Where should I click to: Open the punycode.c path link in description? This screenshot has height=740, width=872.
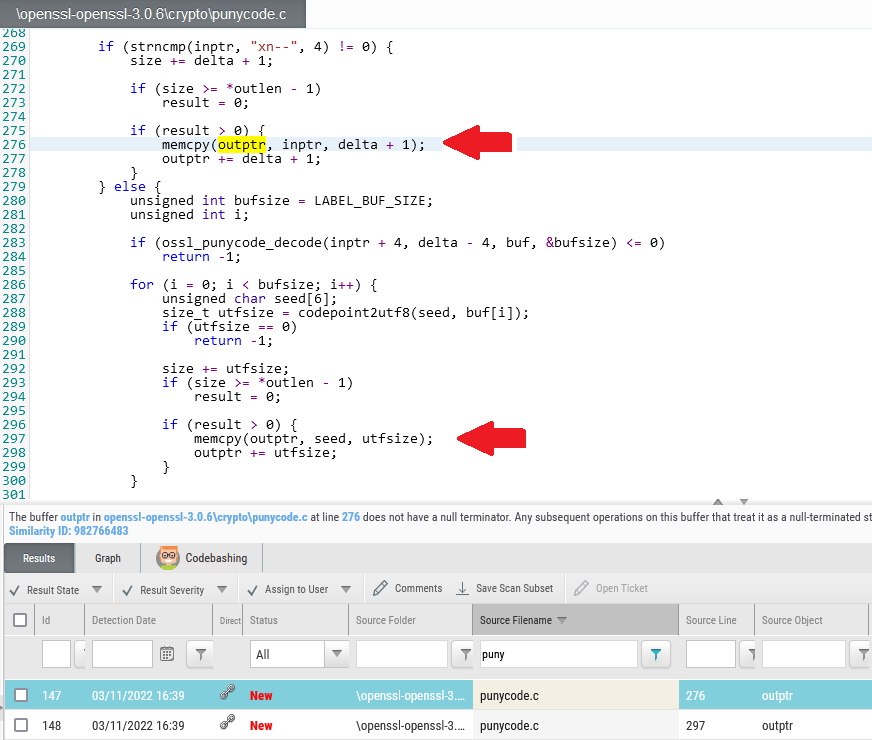[205, 517]
